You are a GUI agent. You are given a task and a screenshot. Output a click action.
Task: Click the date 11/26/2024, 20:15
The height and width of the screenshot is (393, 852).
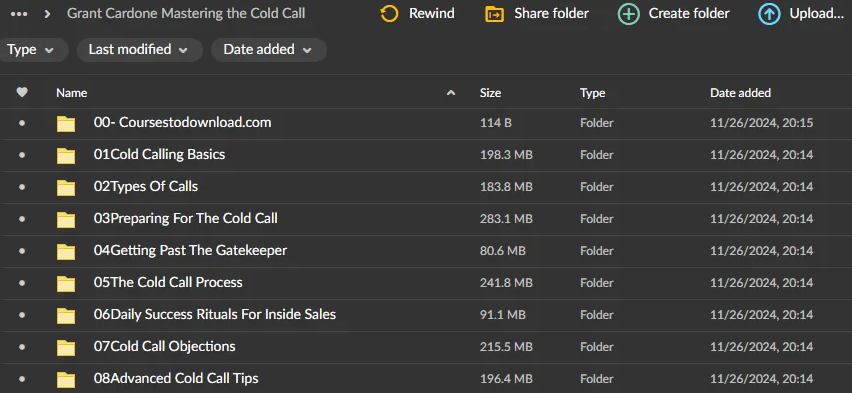[761, 123]
